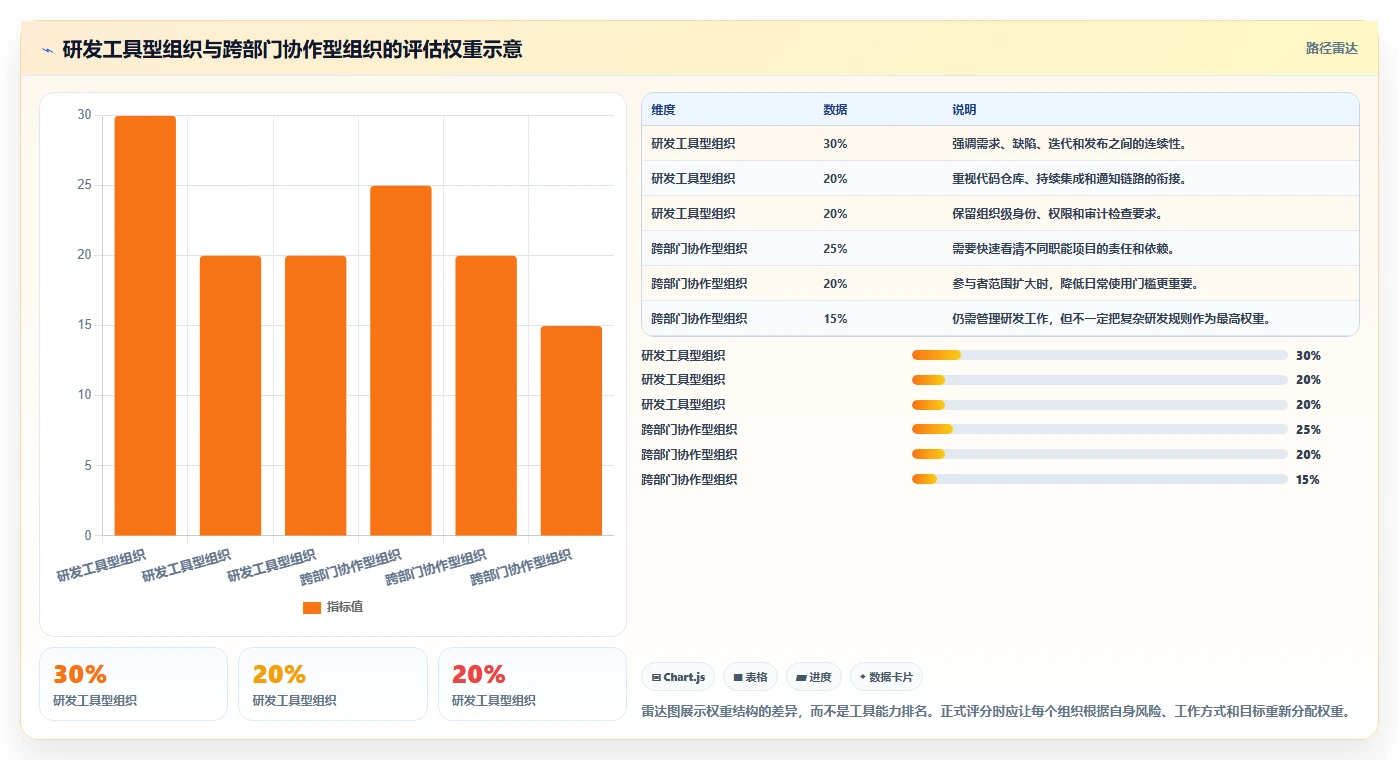Click the y-axis label 30 on the chart

[84, 115]
